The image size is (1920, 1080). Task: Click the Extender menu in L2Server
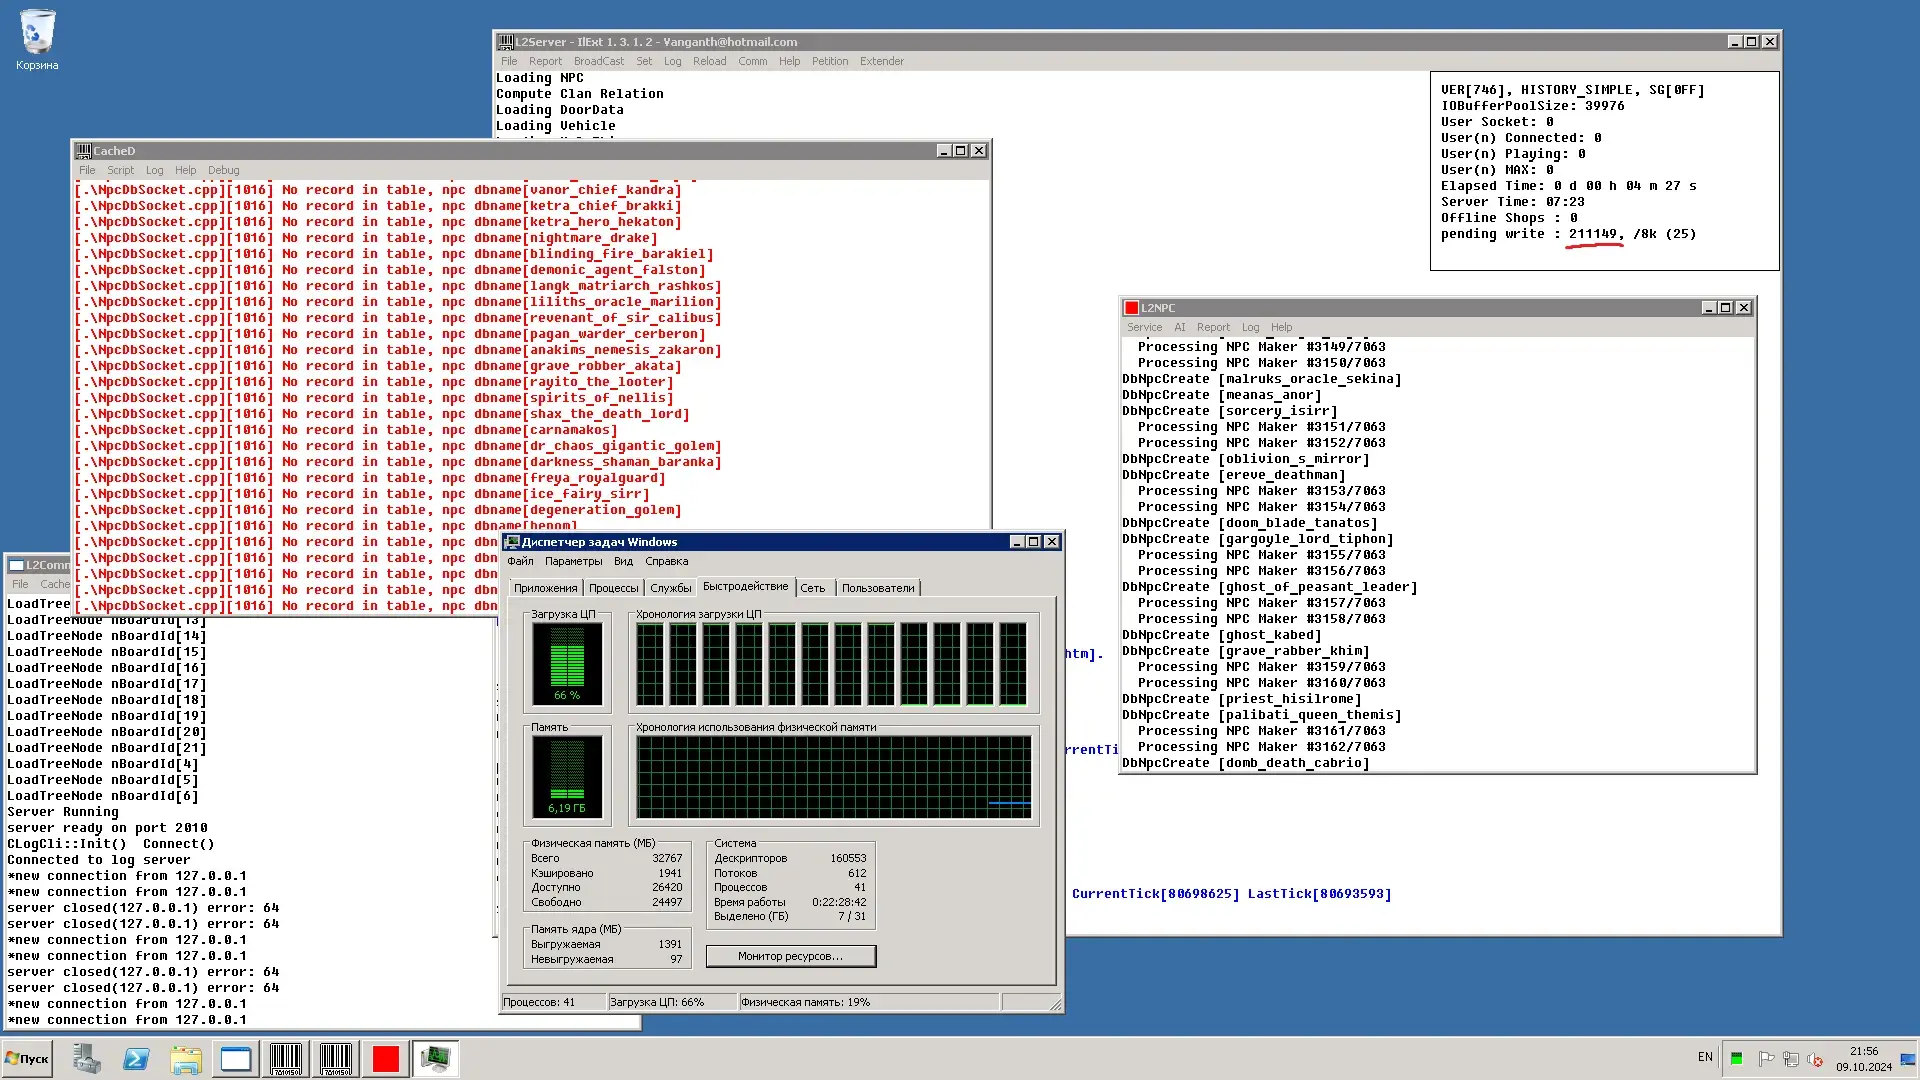(x=882, y=61)
